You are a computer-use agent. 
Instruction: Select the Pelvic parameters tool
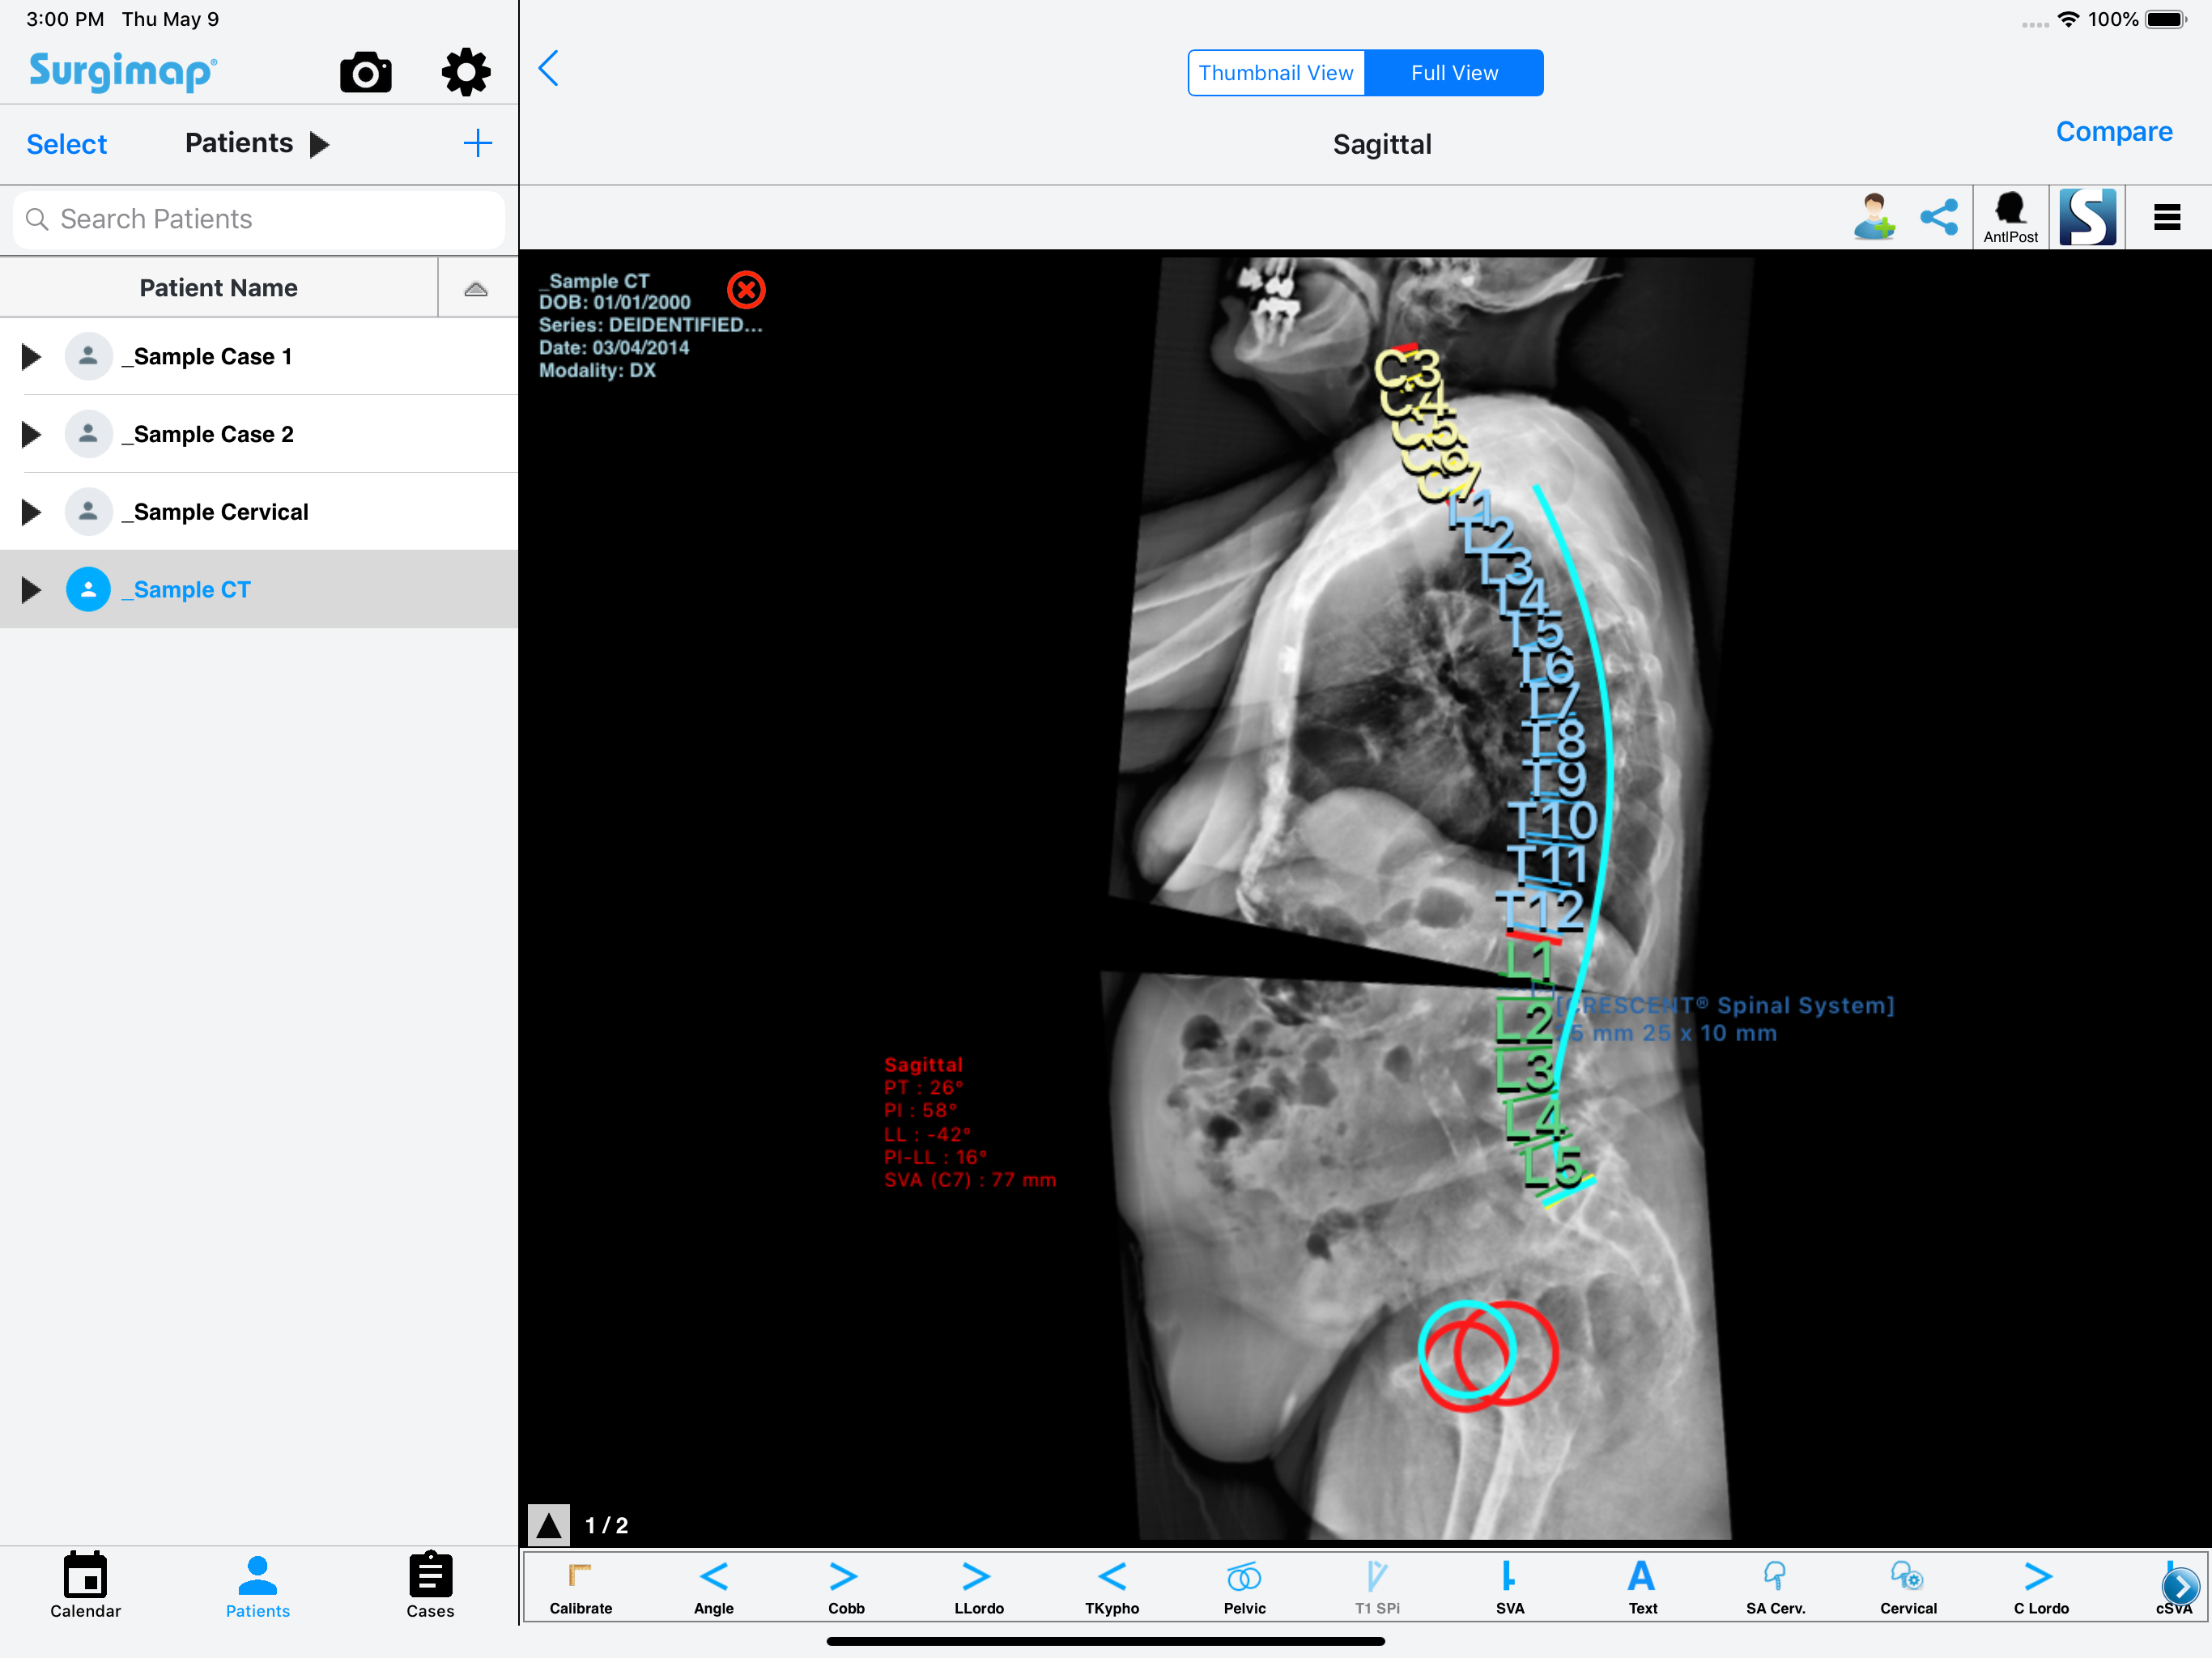[1245, 1587]
